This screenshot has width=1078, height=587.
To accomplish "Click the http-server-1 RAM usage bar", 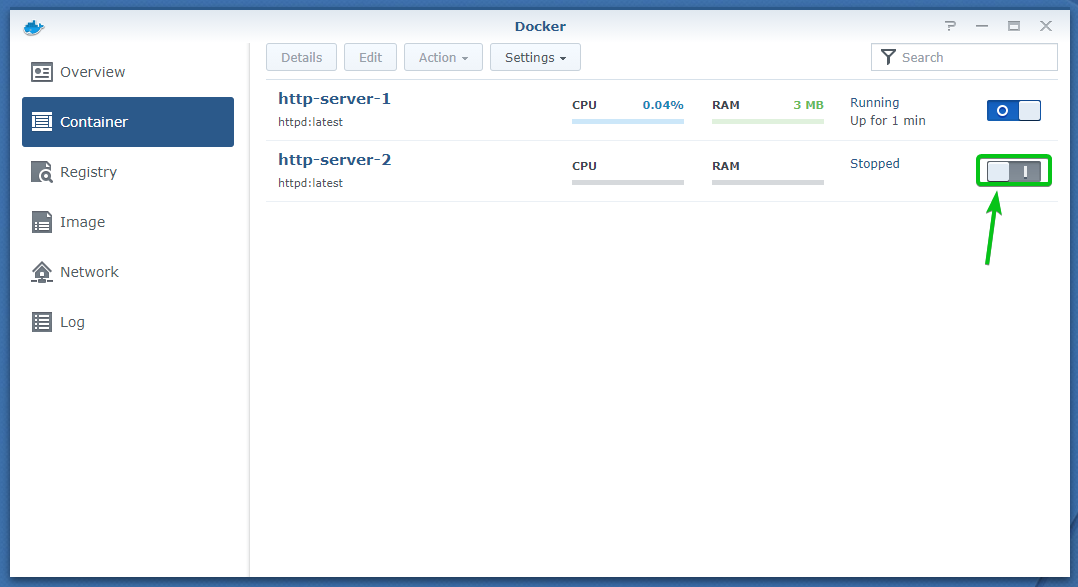I will pos(768,122).
